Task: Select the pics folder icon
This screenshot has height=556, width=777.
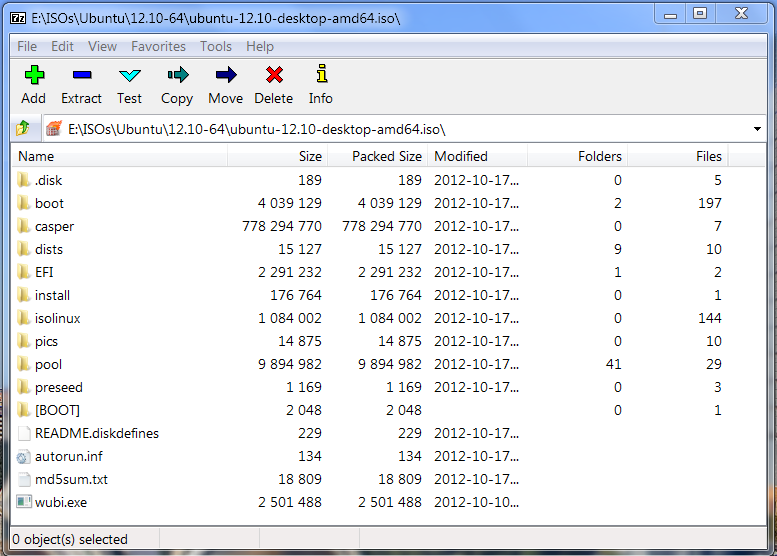Action: [x=23, y=341]
